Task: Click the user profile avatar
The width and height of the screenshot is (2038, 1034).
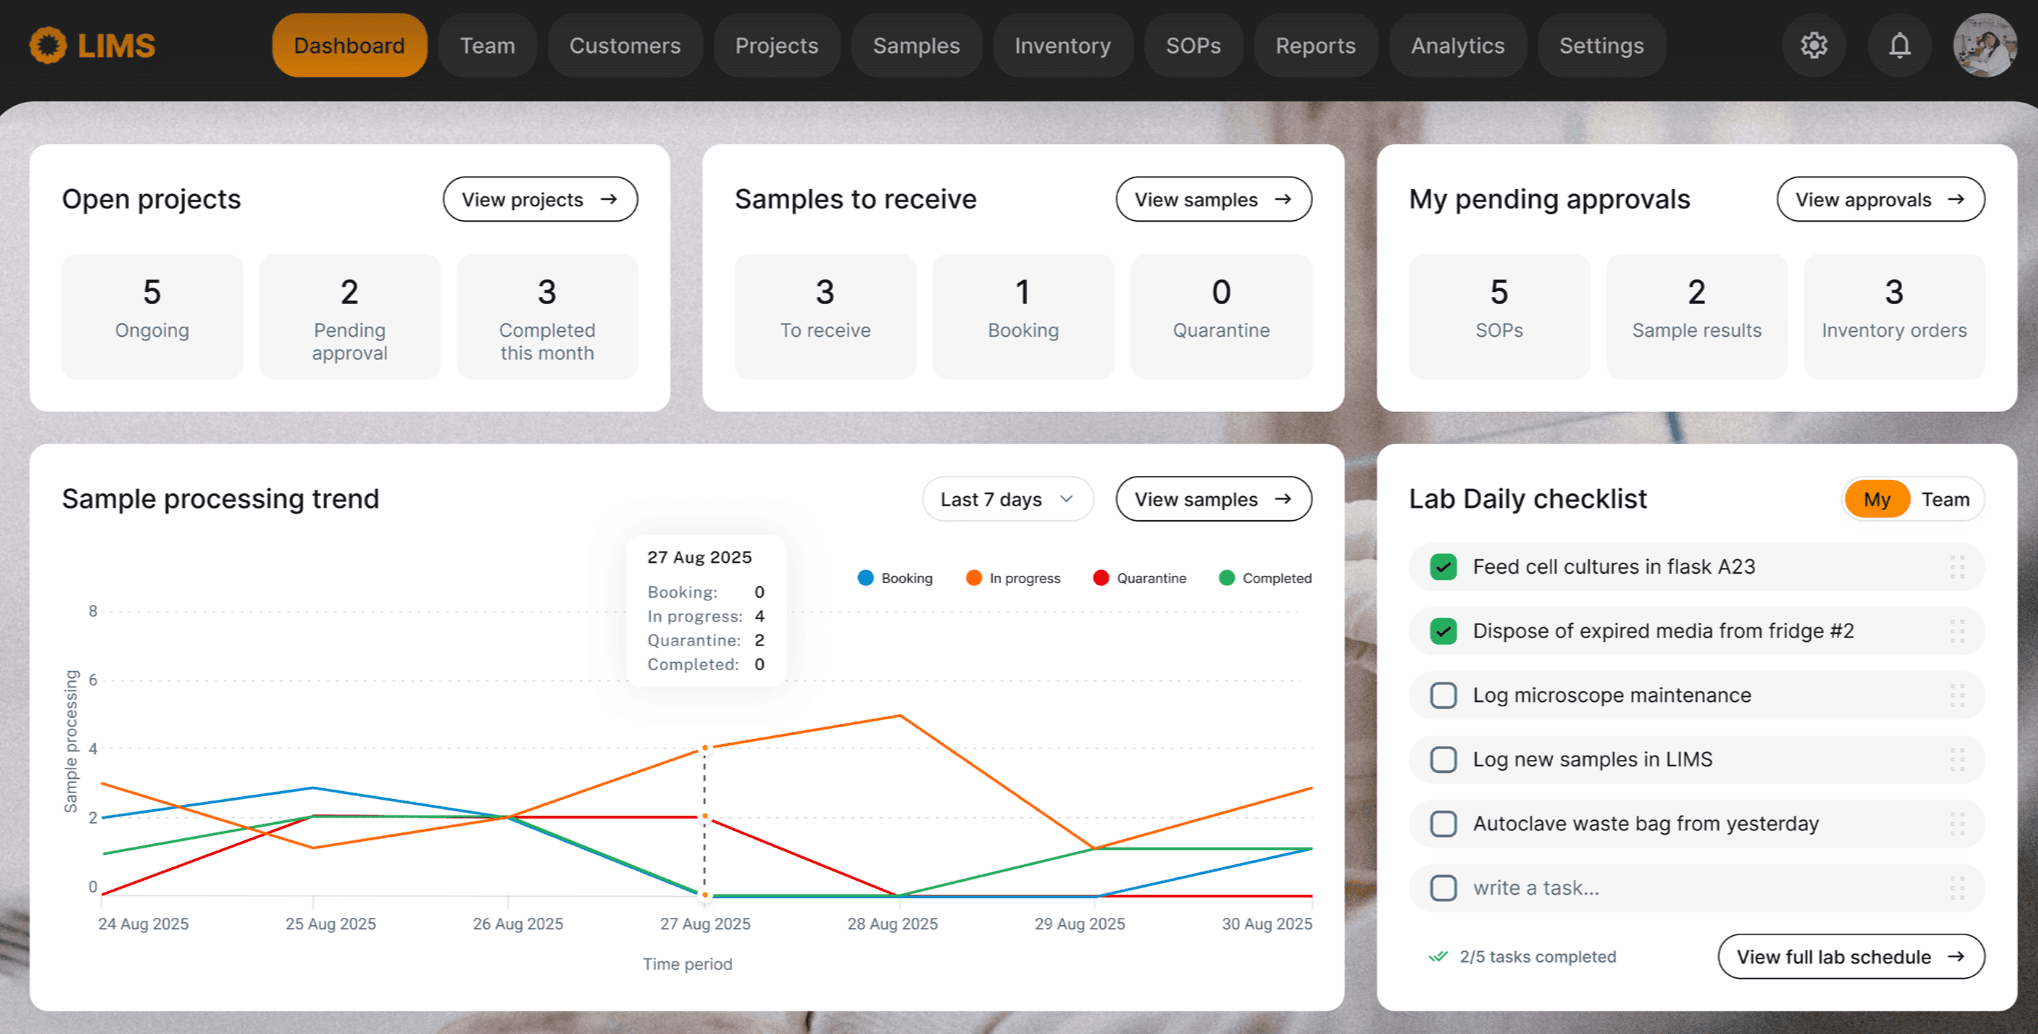Action: (x=1984, y=46)
